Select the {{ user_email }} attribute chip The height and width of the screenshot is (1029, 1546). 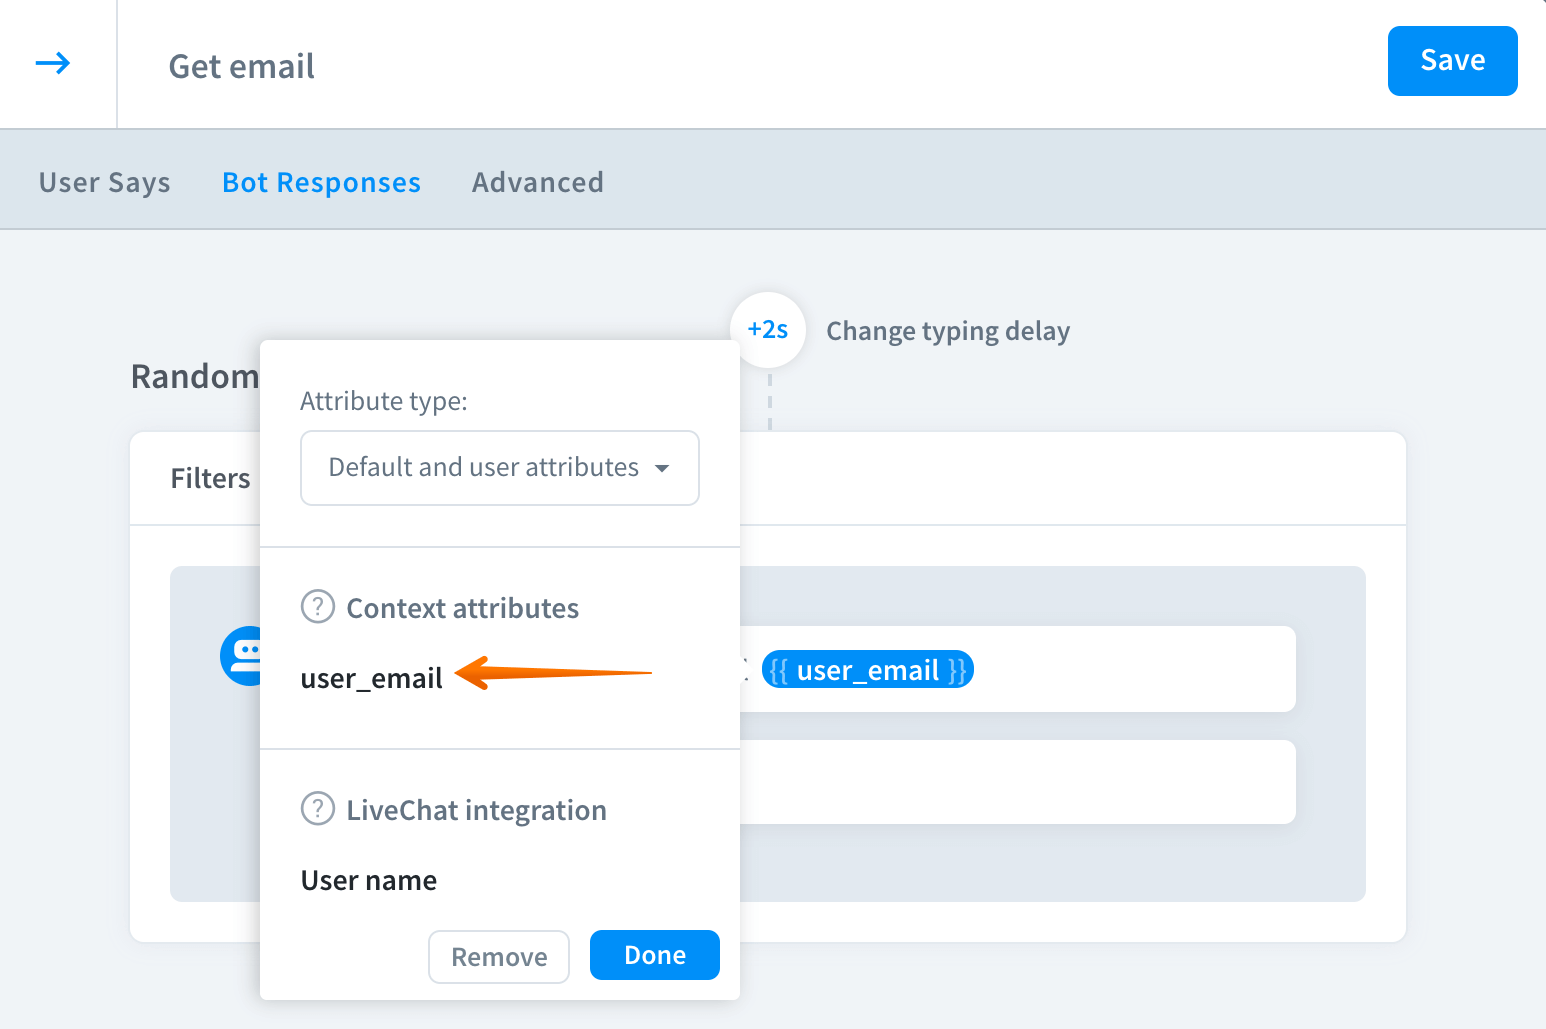(867, 670)
